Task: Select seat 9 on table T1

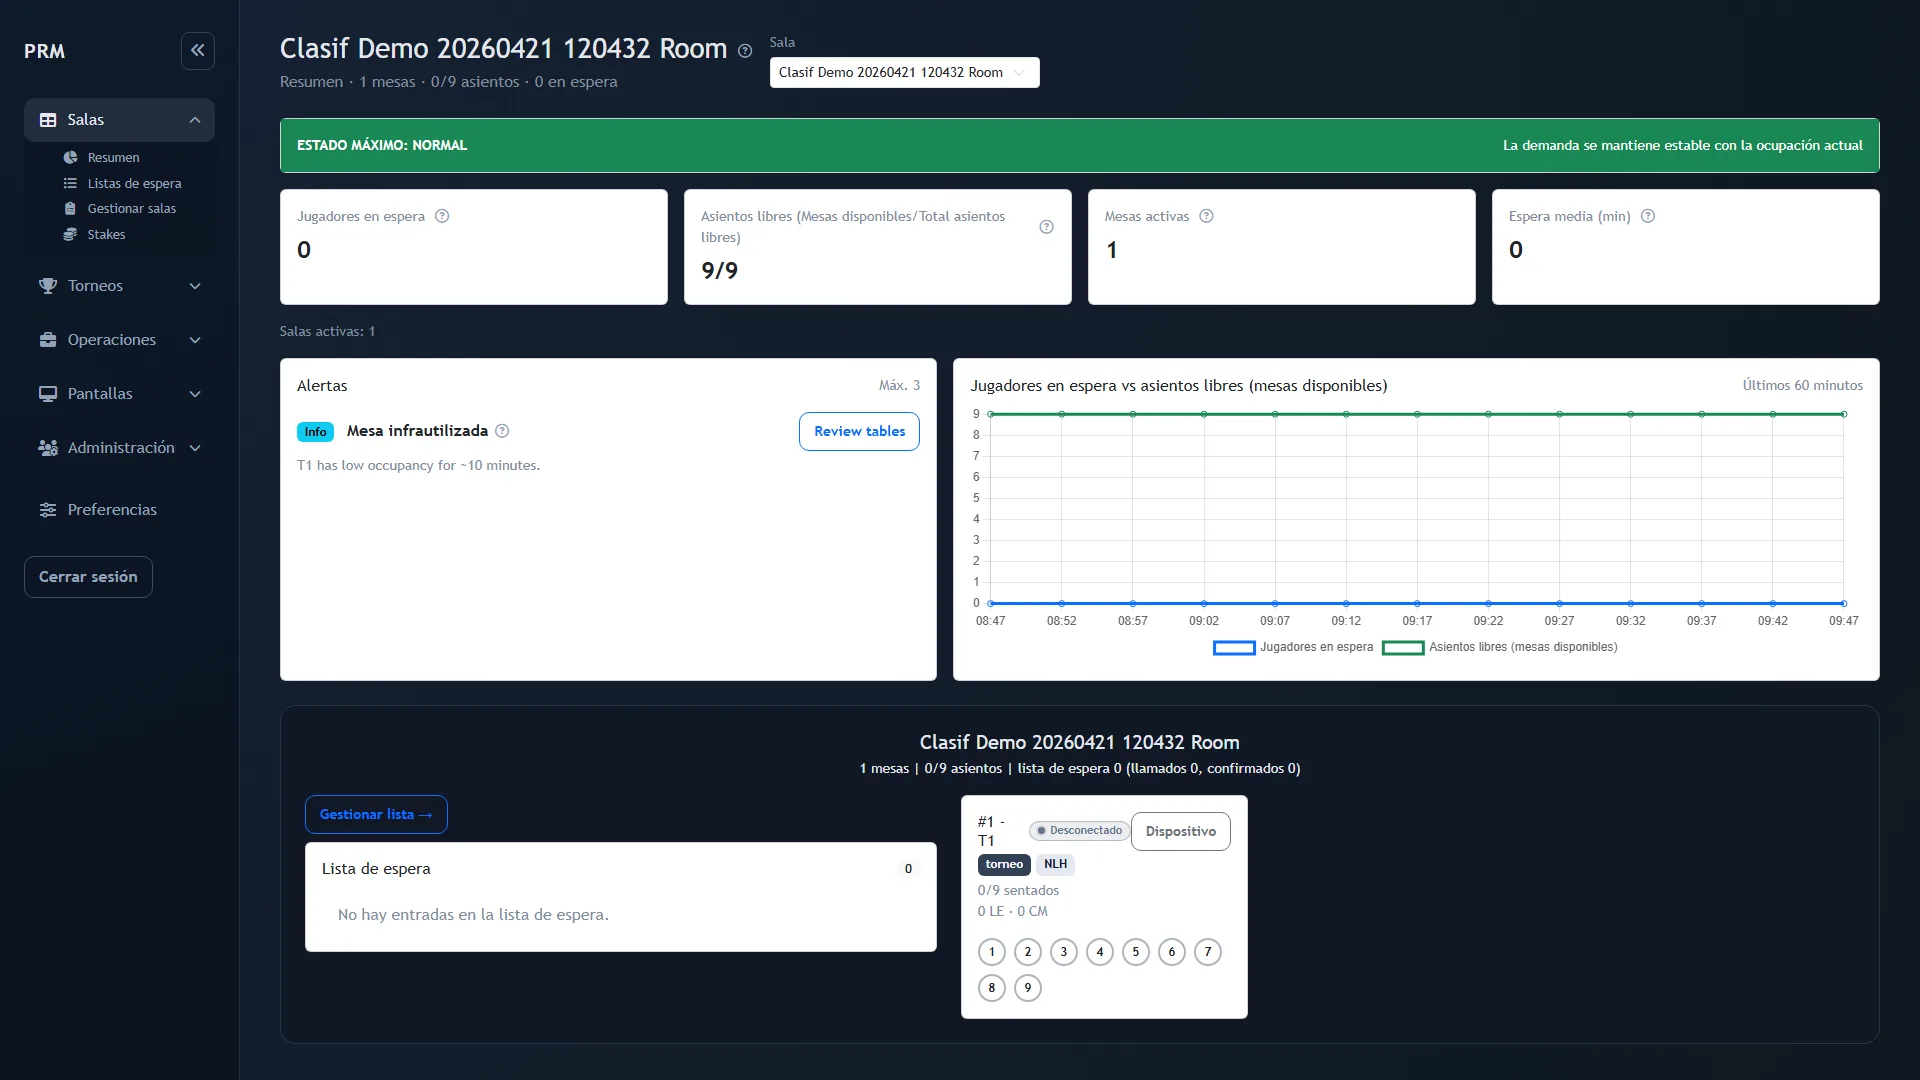Action: coord(1028,988)
